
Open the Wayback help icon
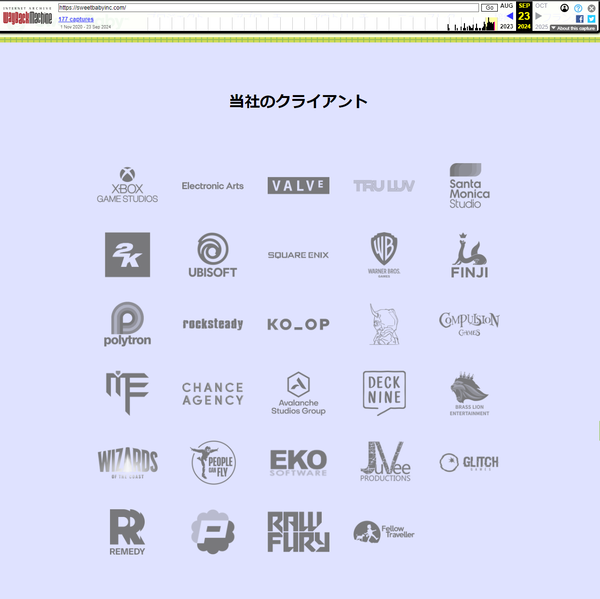pyautogui.click(x=578, y=8)
